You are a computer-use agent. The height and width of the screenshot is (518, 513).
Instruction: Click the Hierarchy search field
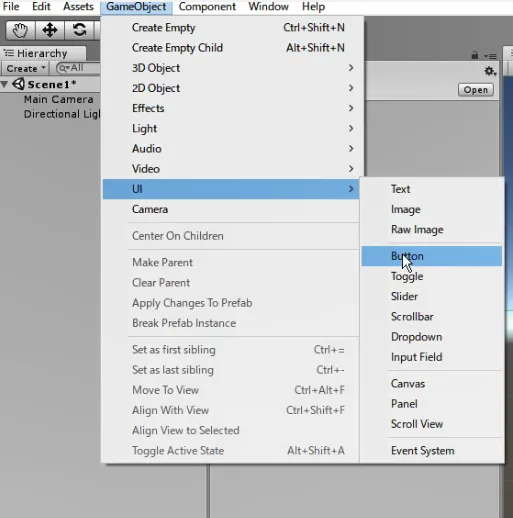click(78, 68)
